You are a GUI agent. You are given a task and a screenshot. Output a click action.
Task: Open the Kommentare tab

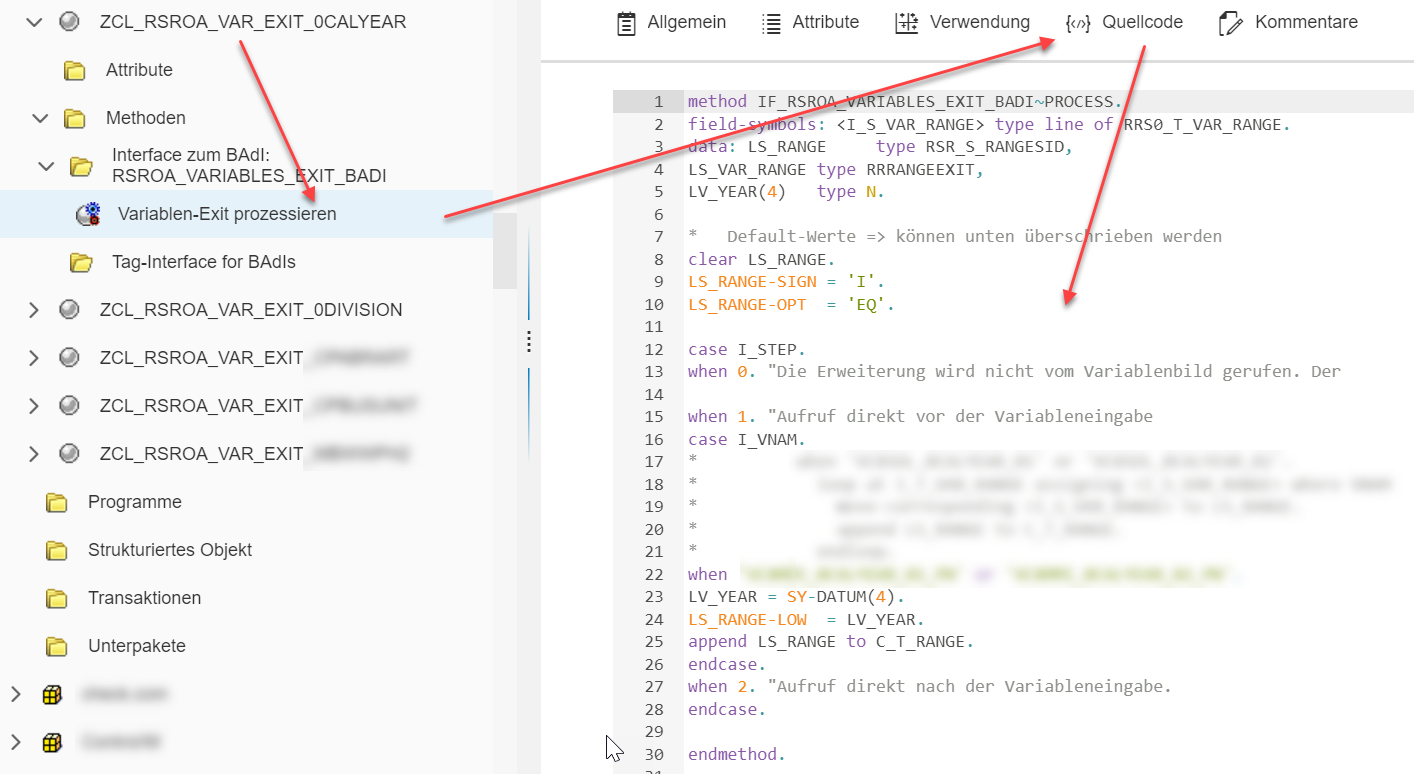point(1305,22)
